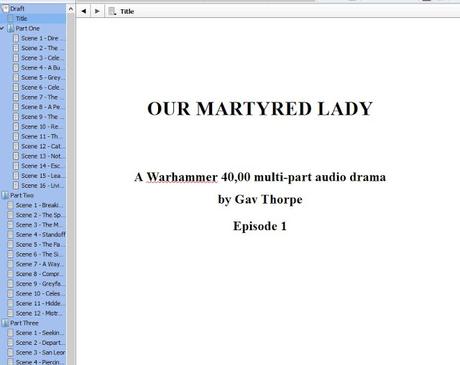Screen dimensions: 460x365
Task: Open Scene 7 - A Way
Action: (x=40, y=264)
